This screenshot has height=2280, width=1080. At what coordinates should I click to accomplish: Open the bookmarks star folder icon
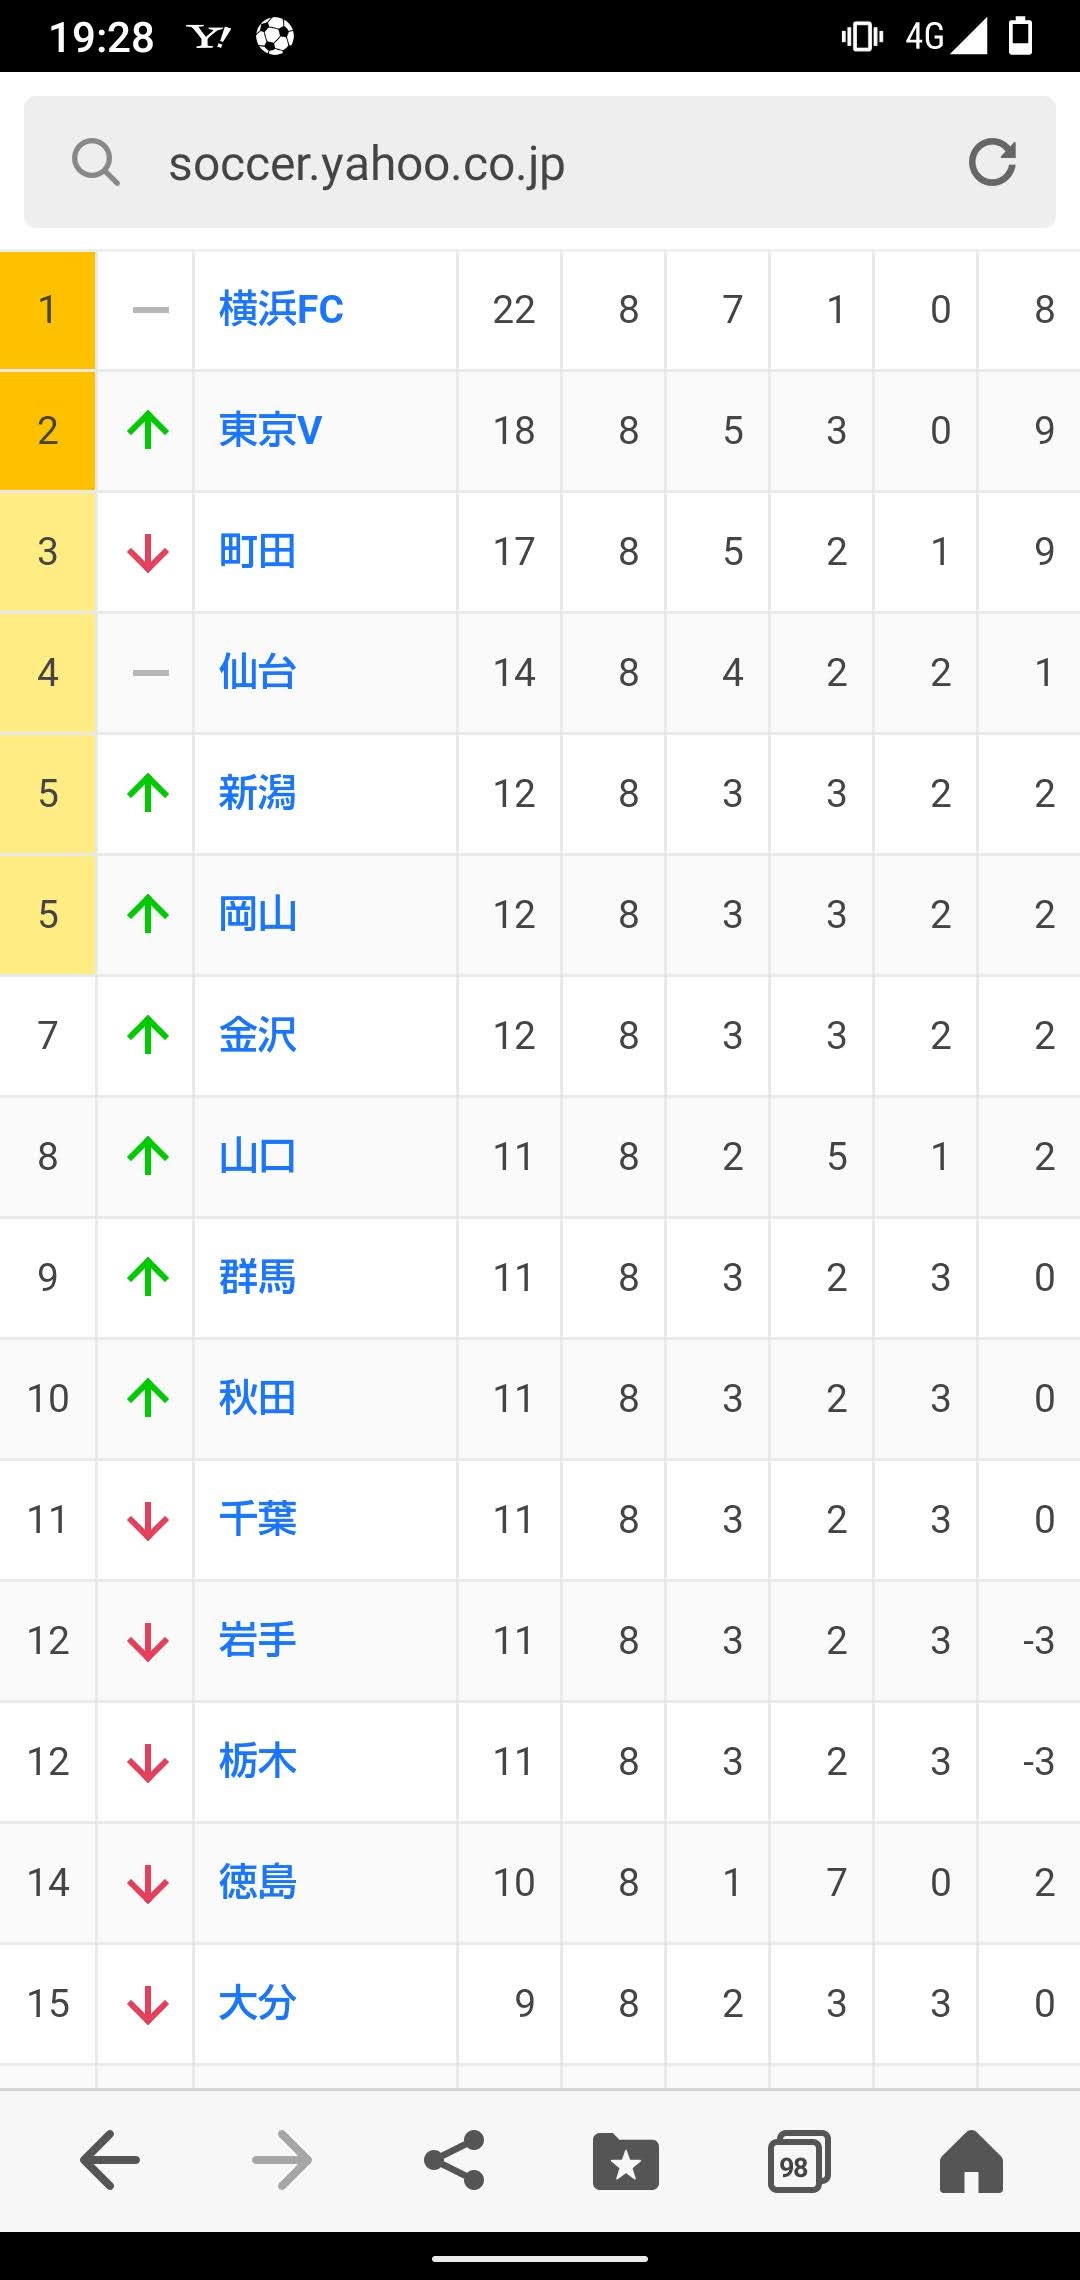[626, 2160]
